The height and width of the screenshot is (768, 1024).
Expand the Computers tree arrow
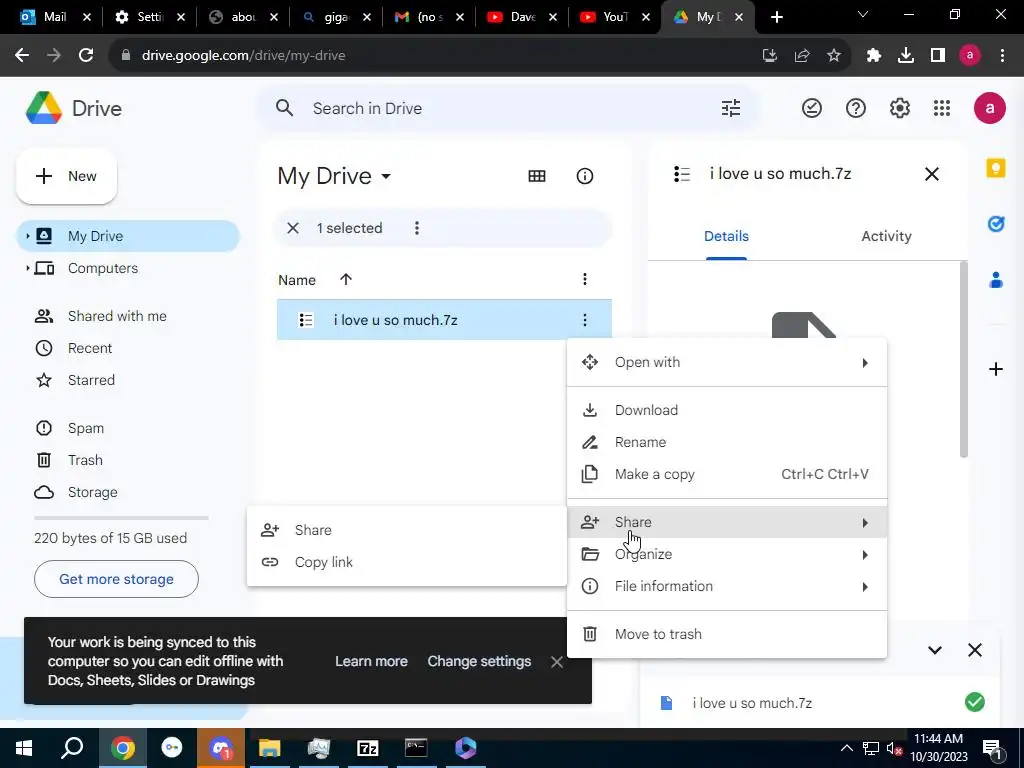point(27,268)
